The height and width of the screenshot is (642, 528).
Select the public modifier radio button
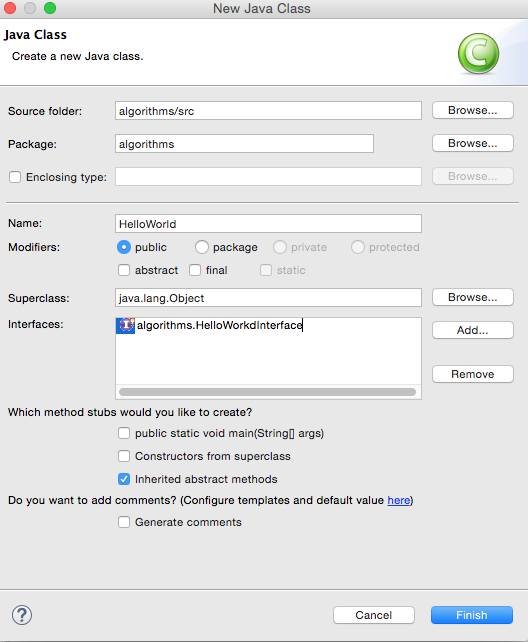(124, 247)
